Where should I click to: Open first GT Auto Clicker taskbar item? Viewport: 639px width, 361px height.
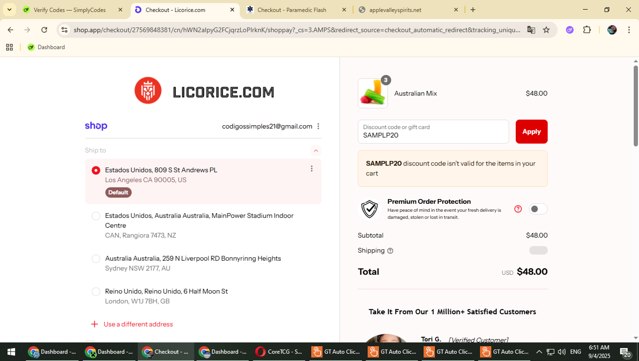tap(335, 352)
